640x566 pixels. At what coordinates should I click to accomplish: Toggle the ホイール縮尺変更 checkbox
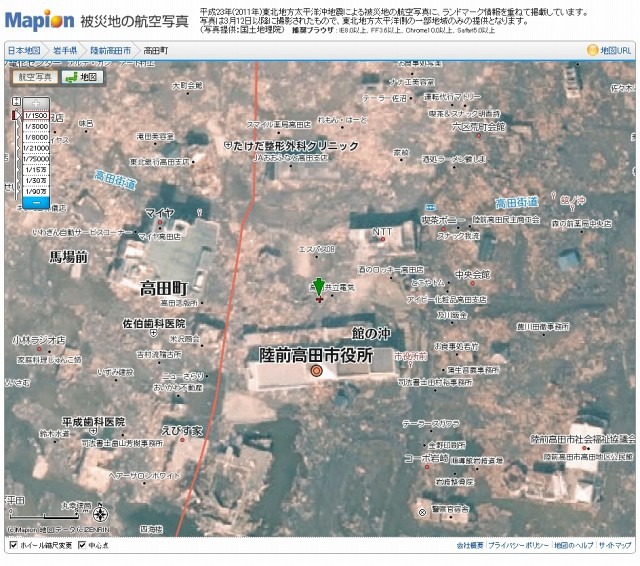(13, 545)
